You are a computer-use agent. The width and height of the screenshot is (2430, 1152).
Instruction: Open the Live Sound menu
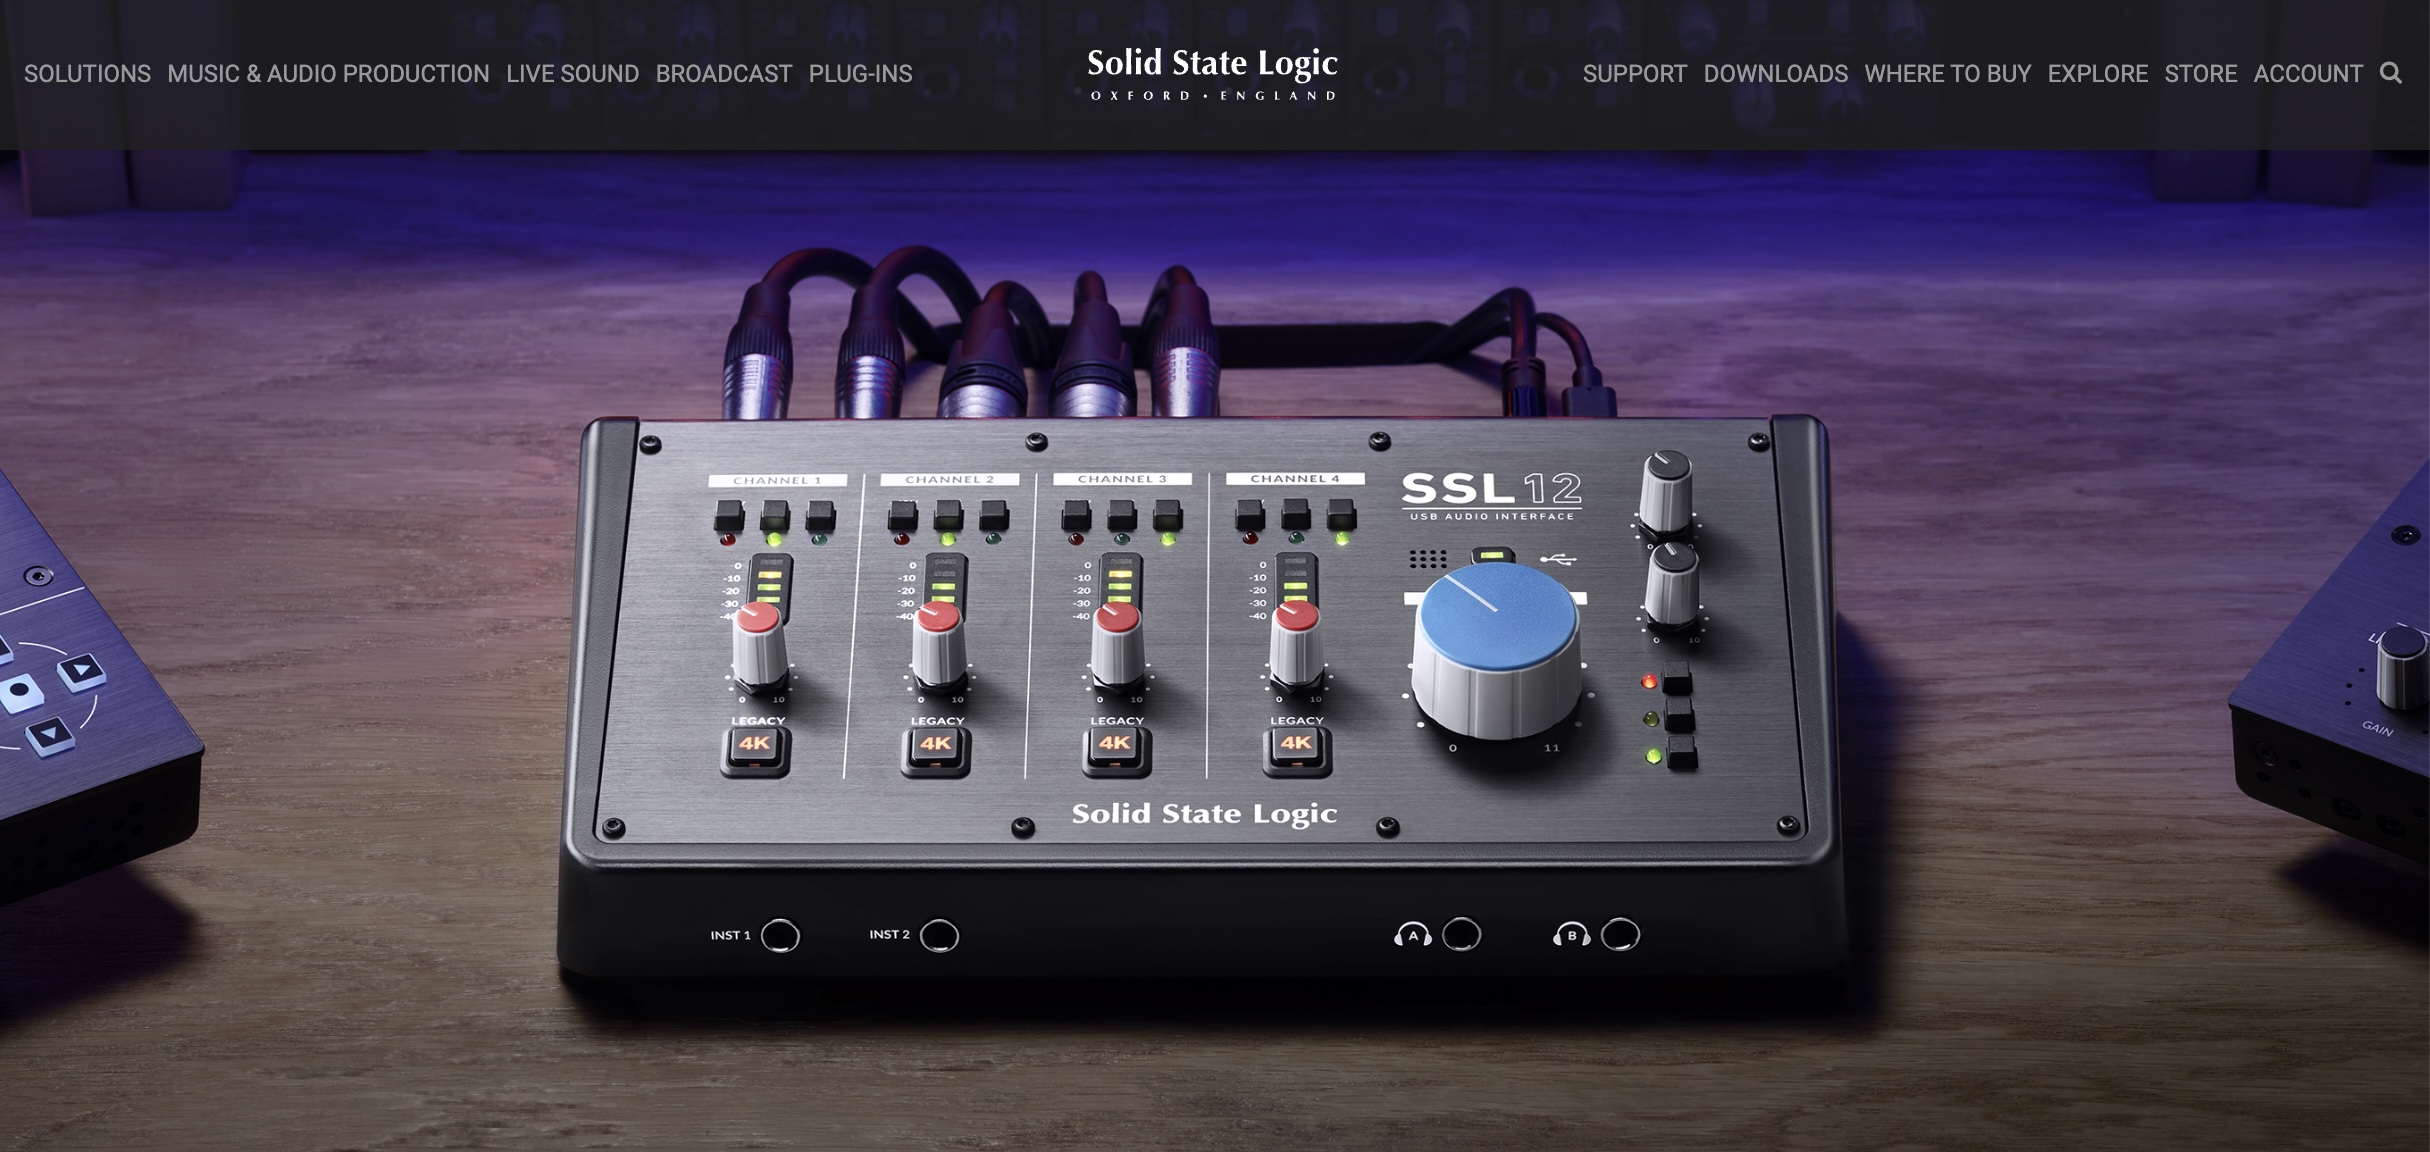tap(572, 74)
